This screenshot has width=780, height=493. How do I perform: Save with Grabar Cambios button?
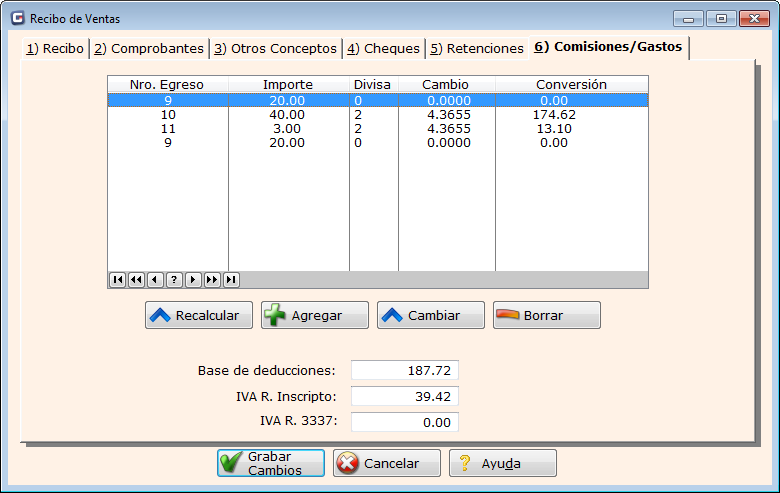point(270,463)
